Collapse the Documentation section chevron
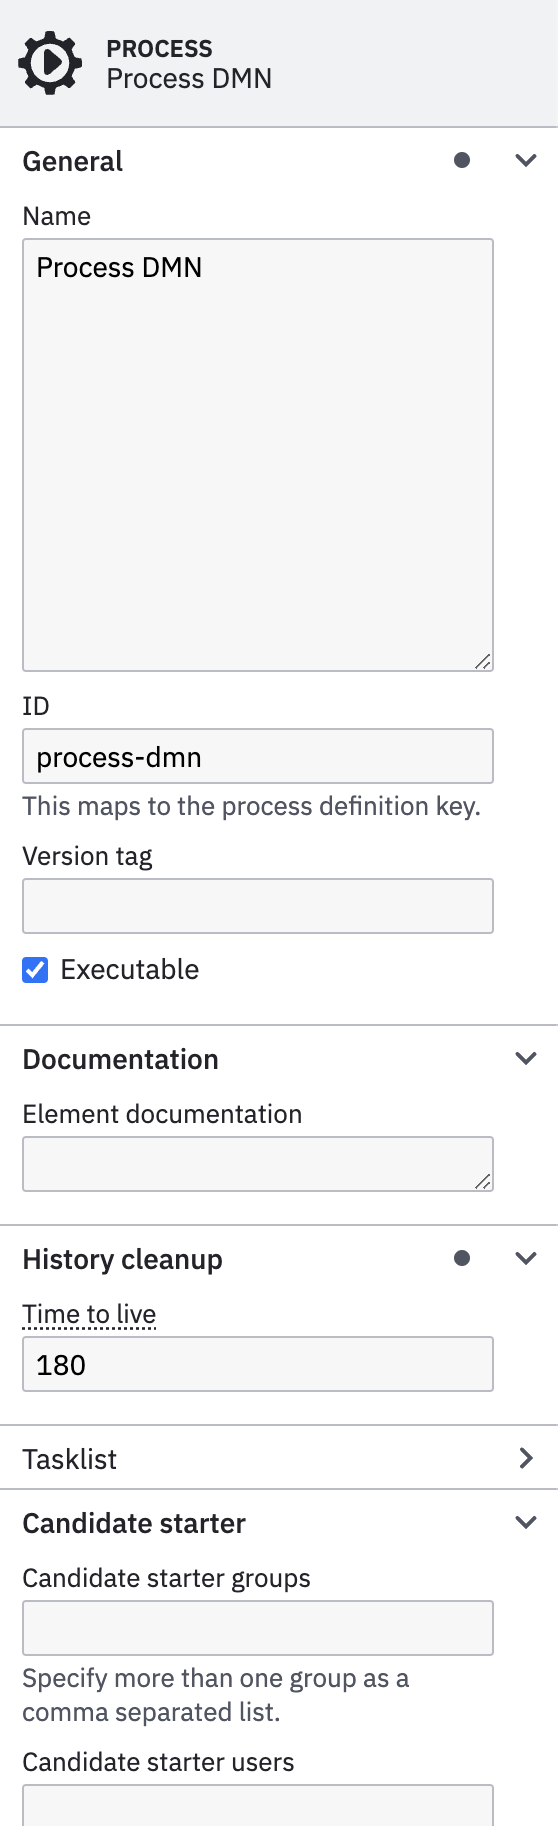The width and height of the screenshot is (558, 1826). 526,1058
